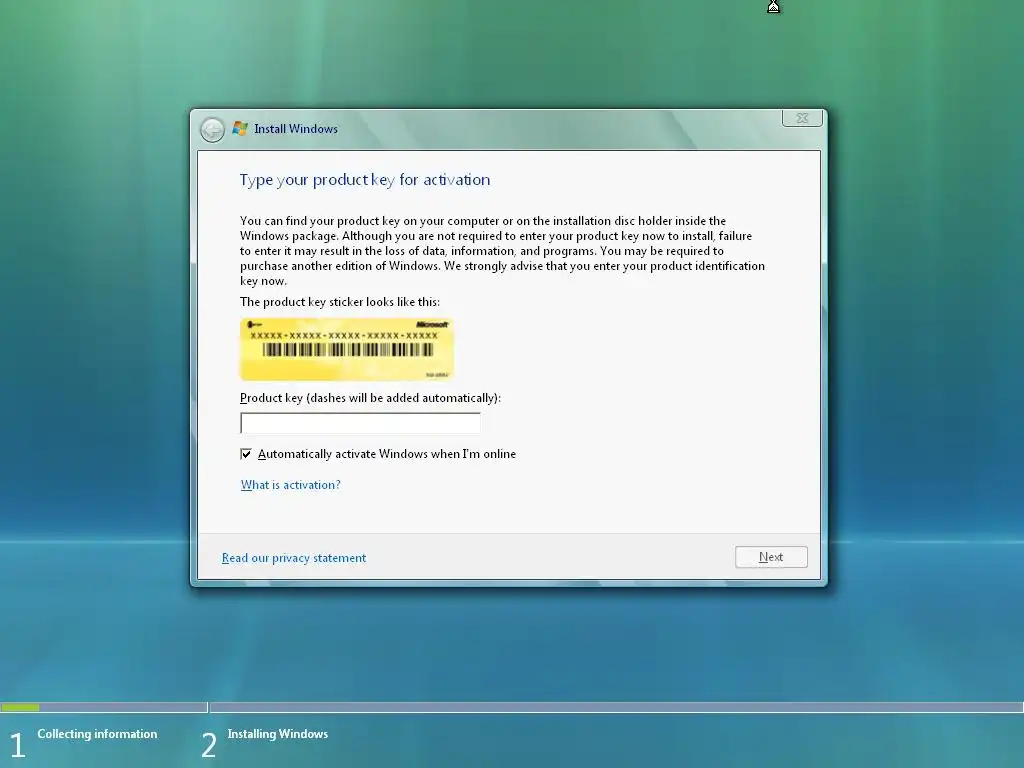Viewport: 1024px width, 768px height.
Task: Click the Install Windows title text
Action: coord(296,129)
